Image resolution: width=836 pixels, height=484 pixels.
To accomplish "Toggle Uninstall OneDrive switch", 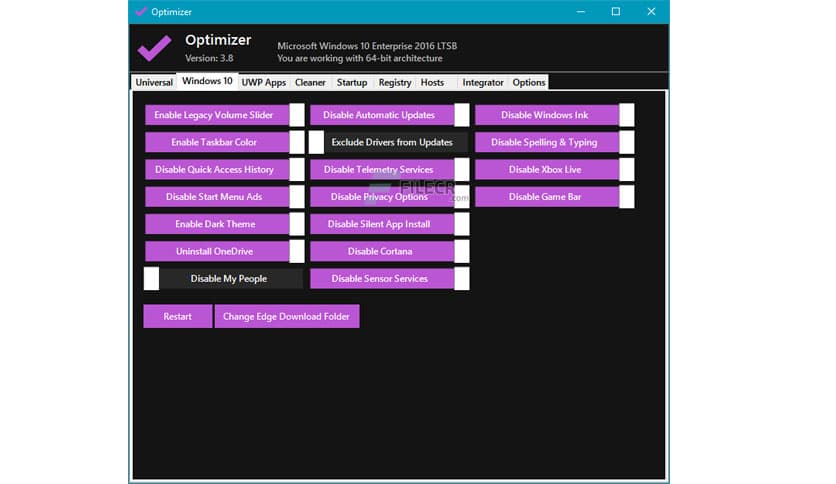I will [224, 251].
